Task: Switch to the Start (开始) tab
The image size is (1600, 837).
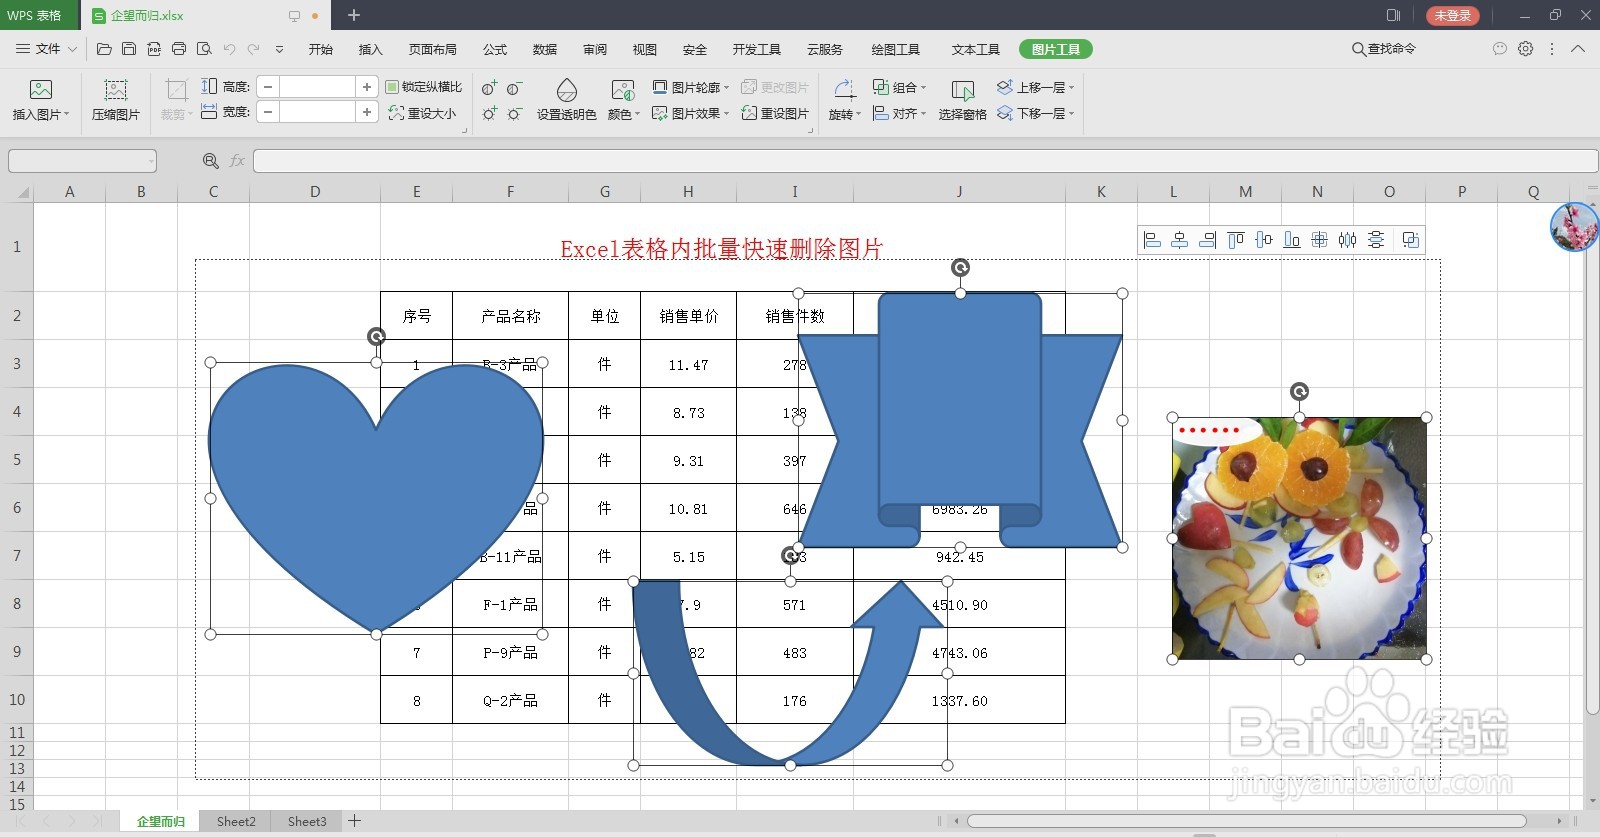Action: (x=320, y=49)
